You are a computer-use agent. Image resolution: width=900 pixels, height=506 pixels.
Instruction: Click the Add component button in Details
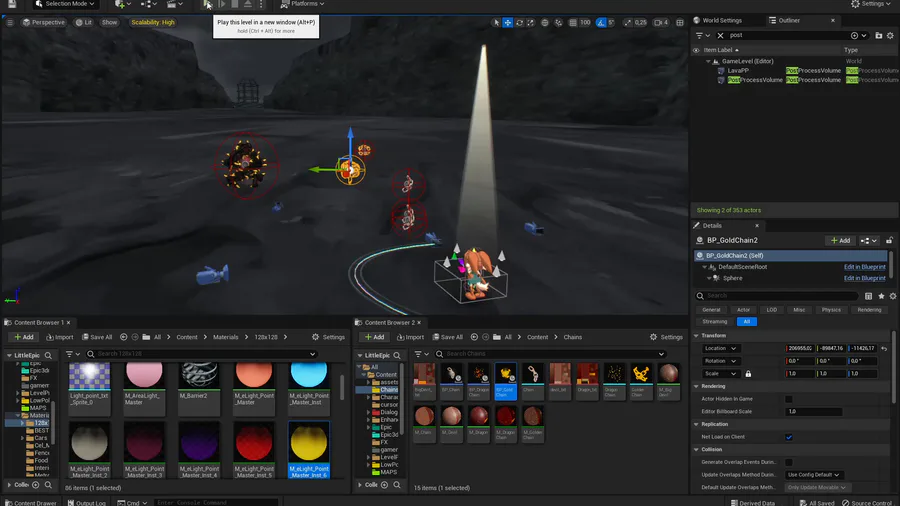coord(840,240)
